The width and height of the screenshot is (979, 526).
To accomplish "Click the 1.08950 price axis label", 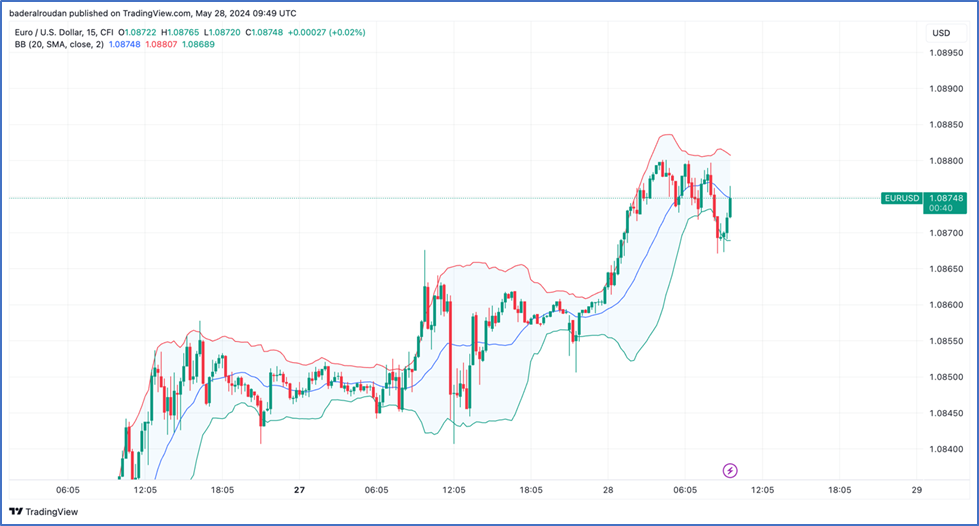I will [946, 52].
